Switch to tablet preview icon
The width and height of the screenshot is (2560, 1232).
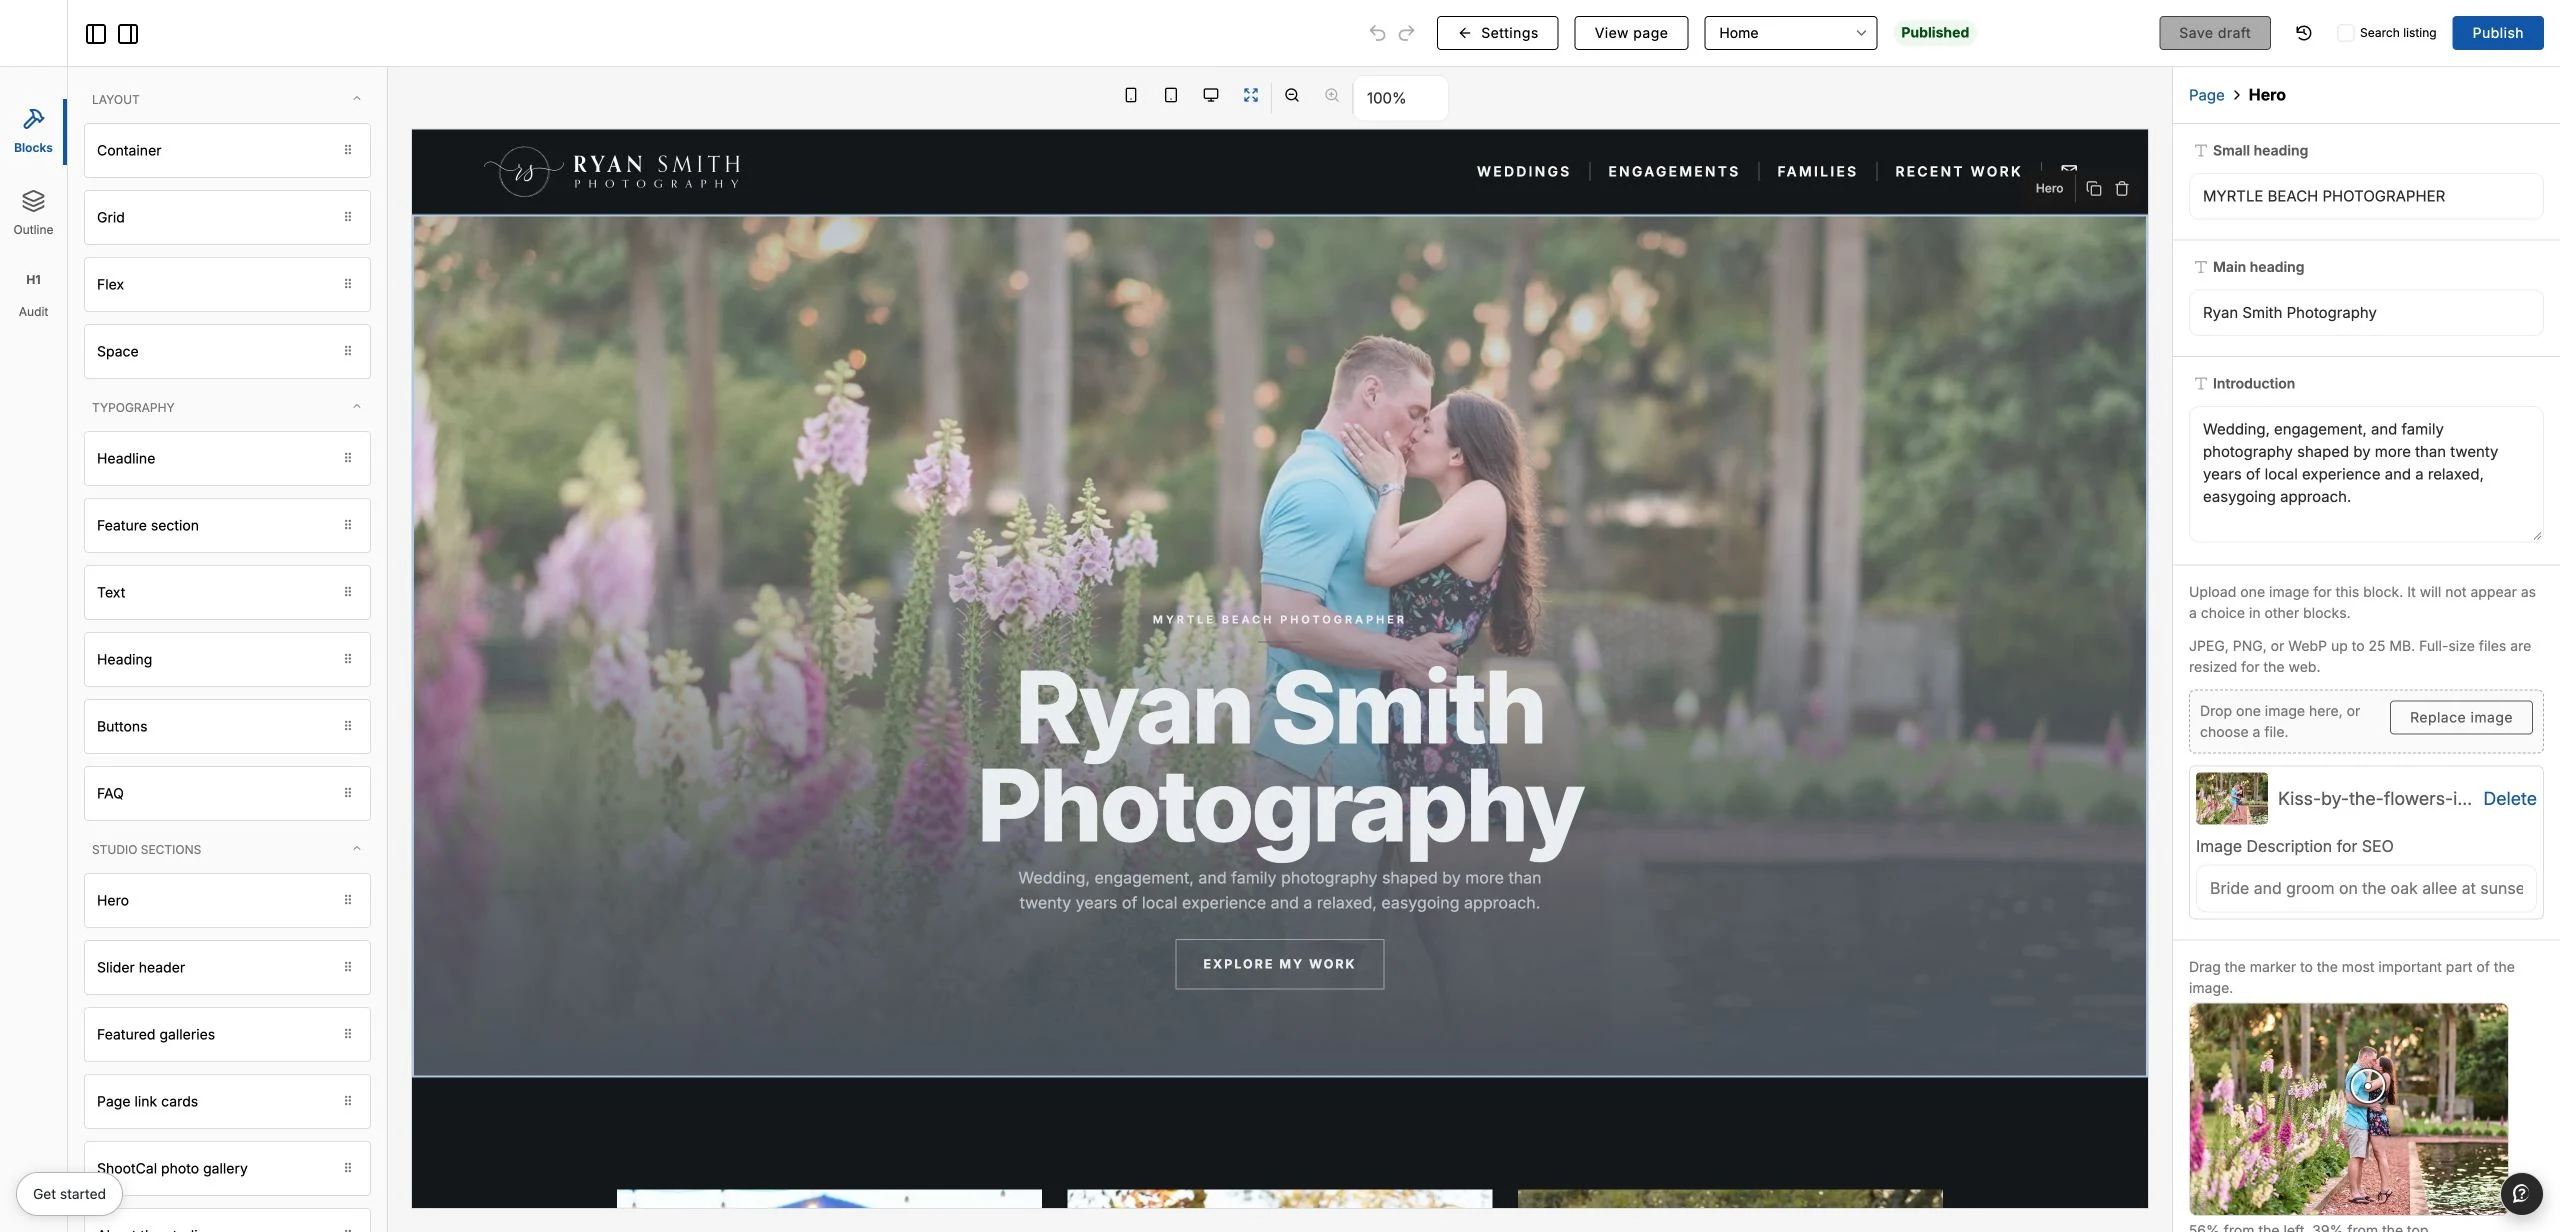pos(1171,95)
